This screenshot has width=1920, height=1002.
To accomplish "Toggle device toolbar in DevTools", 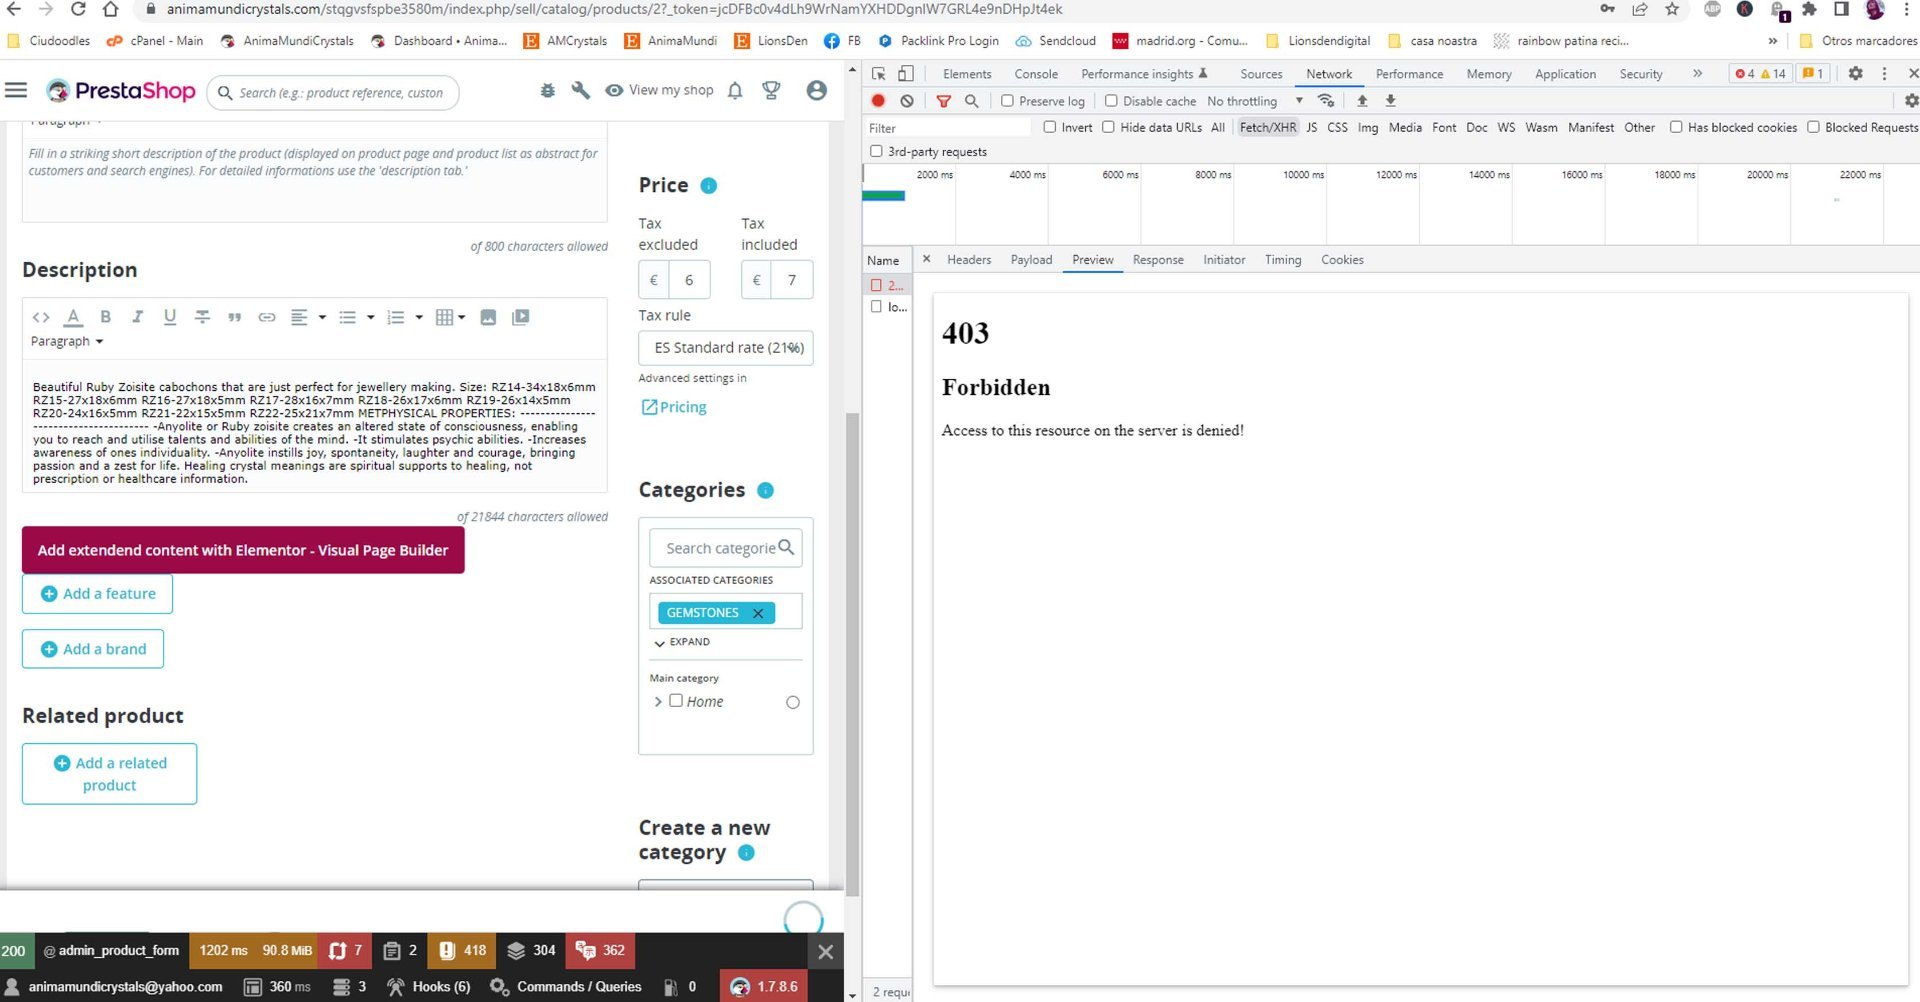I will pyautogui.click(x=905, y=73).
